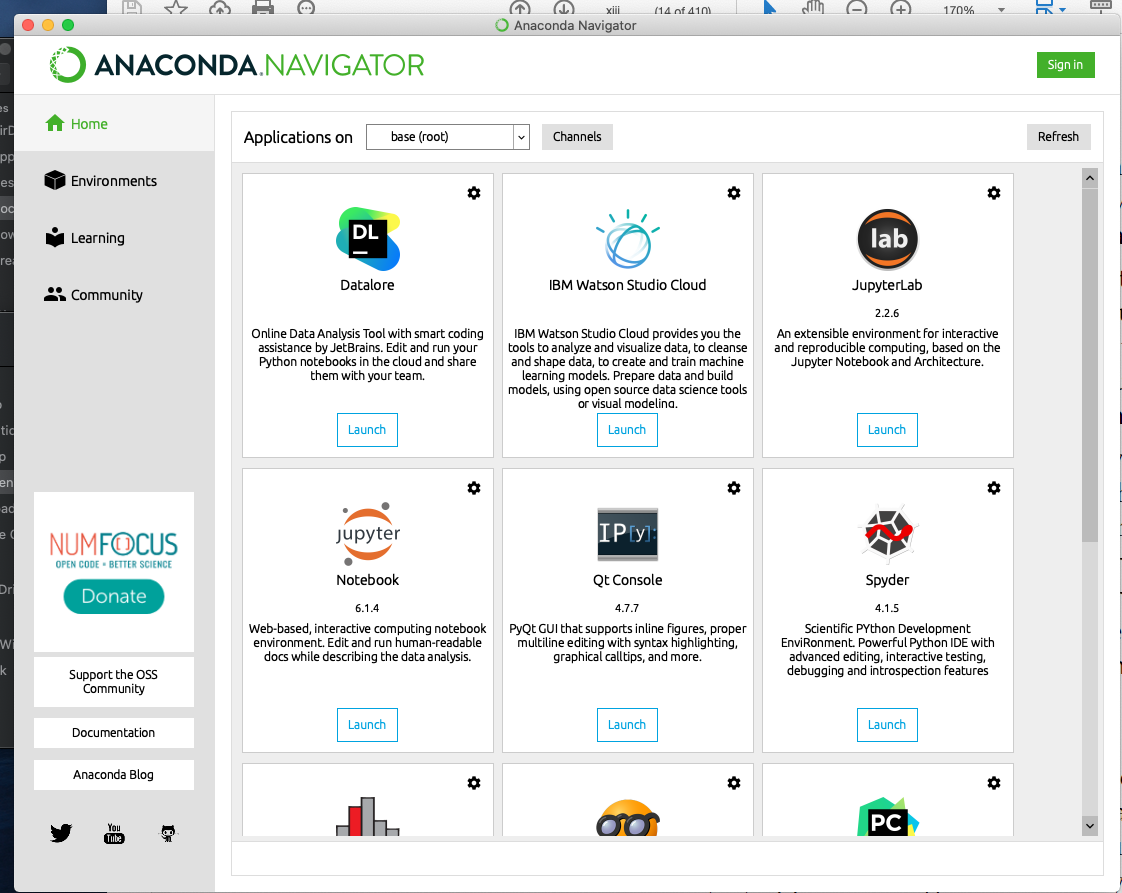The width and height of the screenshot is (1122, 893).
Task: Go to the Environments tab
Action: point(113,181)
